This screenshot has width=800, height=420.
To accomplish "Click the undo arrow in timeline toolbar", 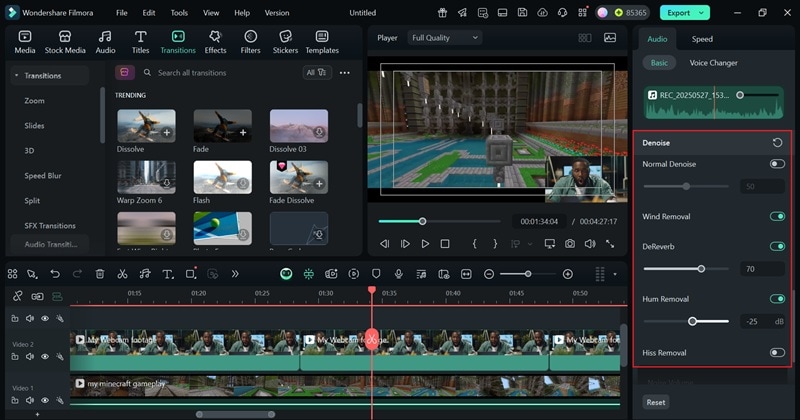I will [x=55, y=274].
